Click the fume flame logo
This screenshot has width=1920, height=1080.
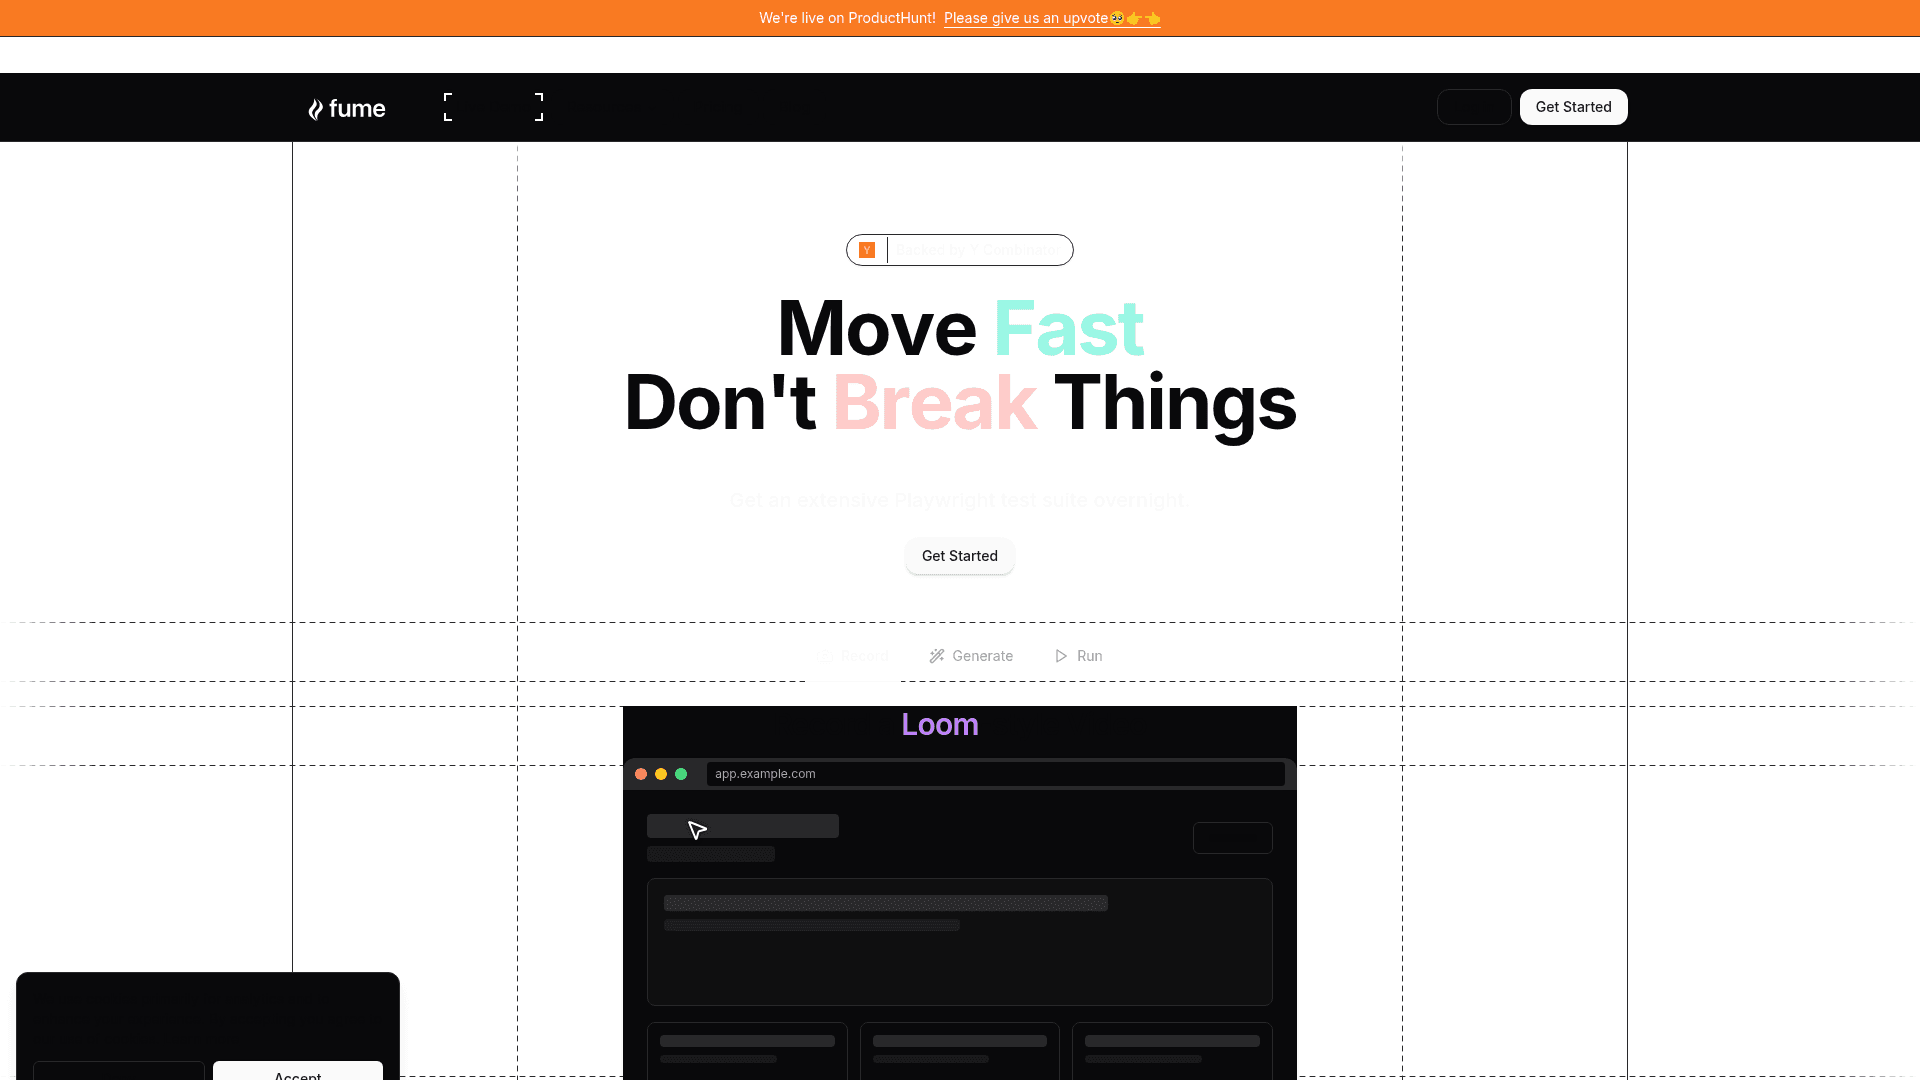pos(346,108)
